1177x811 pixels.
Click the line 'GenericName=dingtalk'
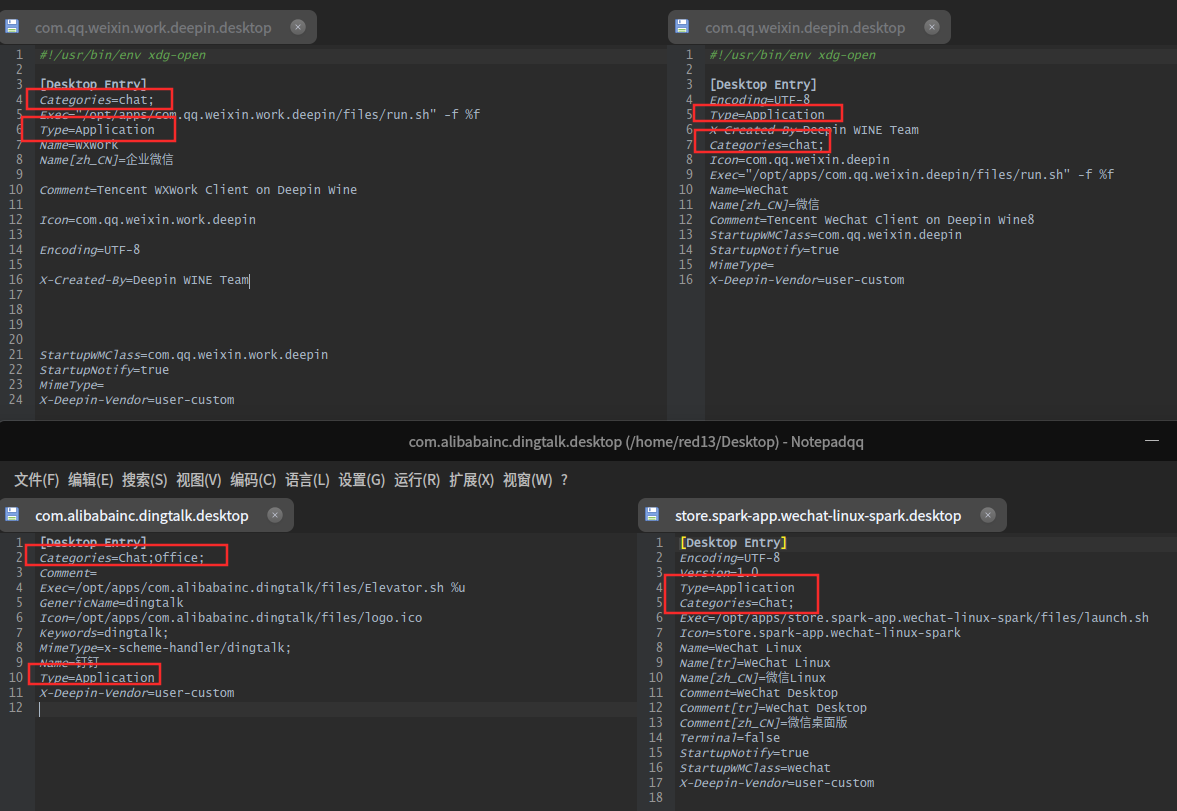pos(111,602)
